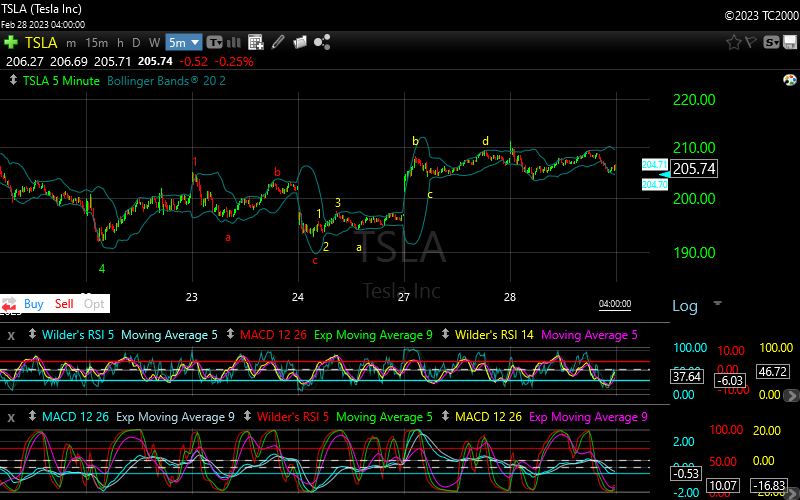Click the floppy disk save icon
800x500 pixels.
[790, 42]
